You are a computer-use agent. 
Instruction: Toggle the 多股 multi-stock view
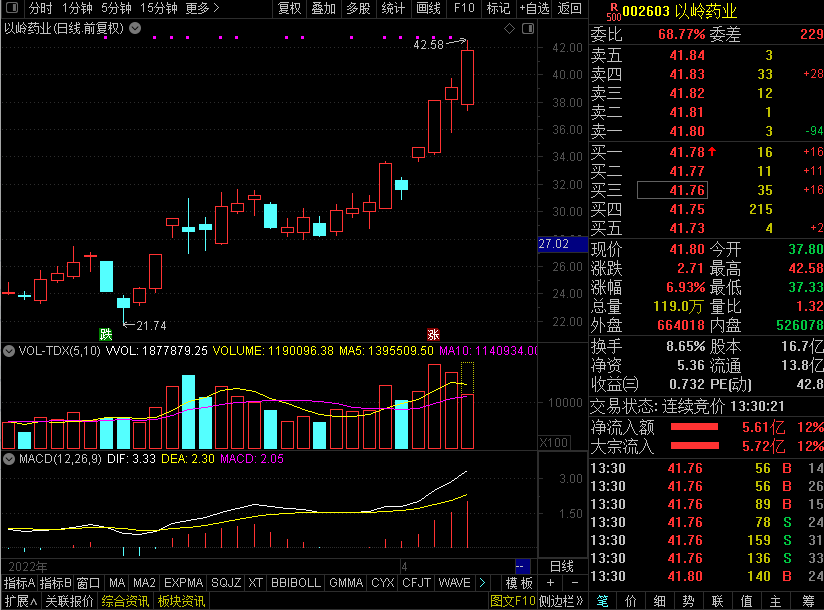click(358, 8)
